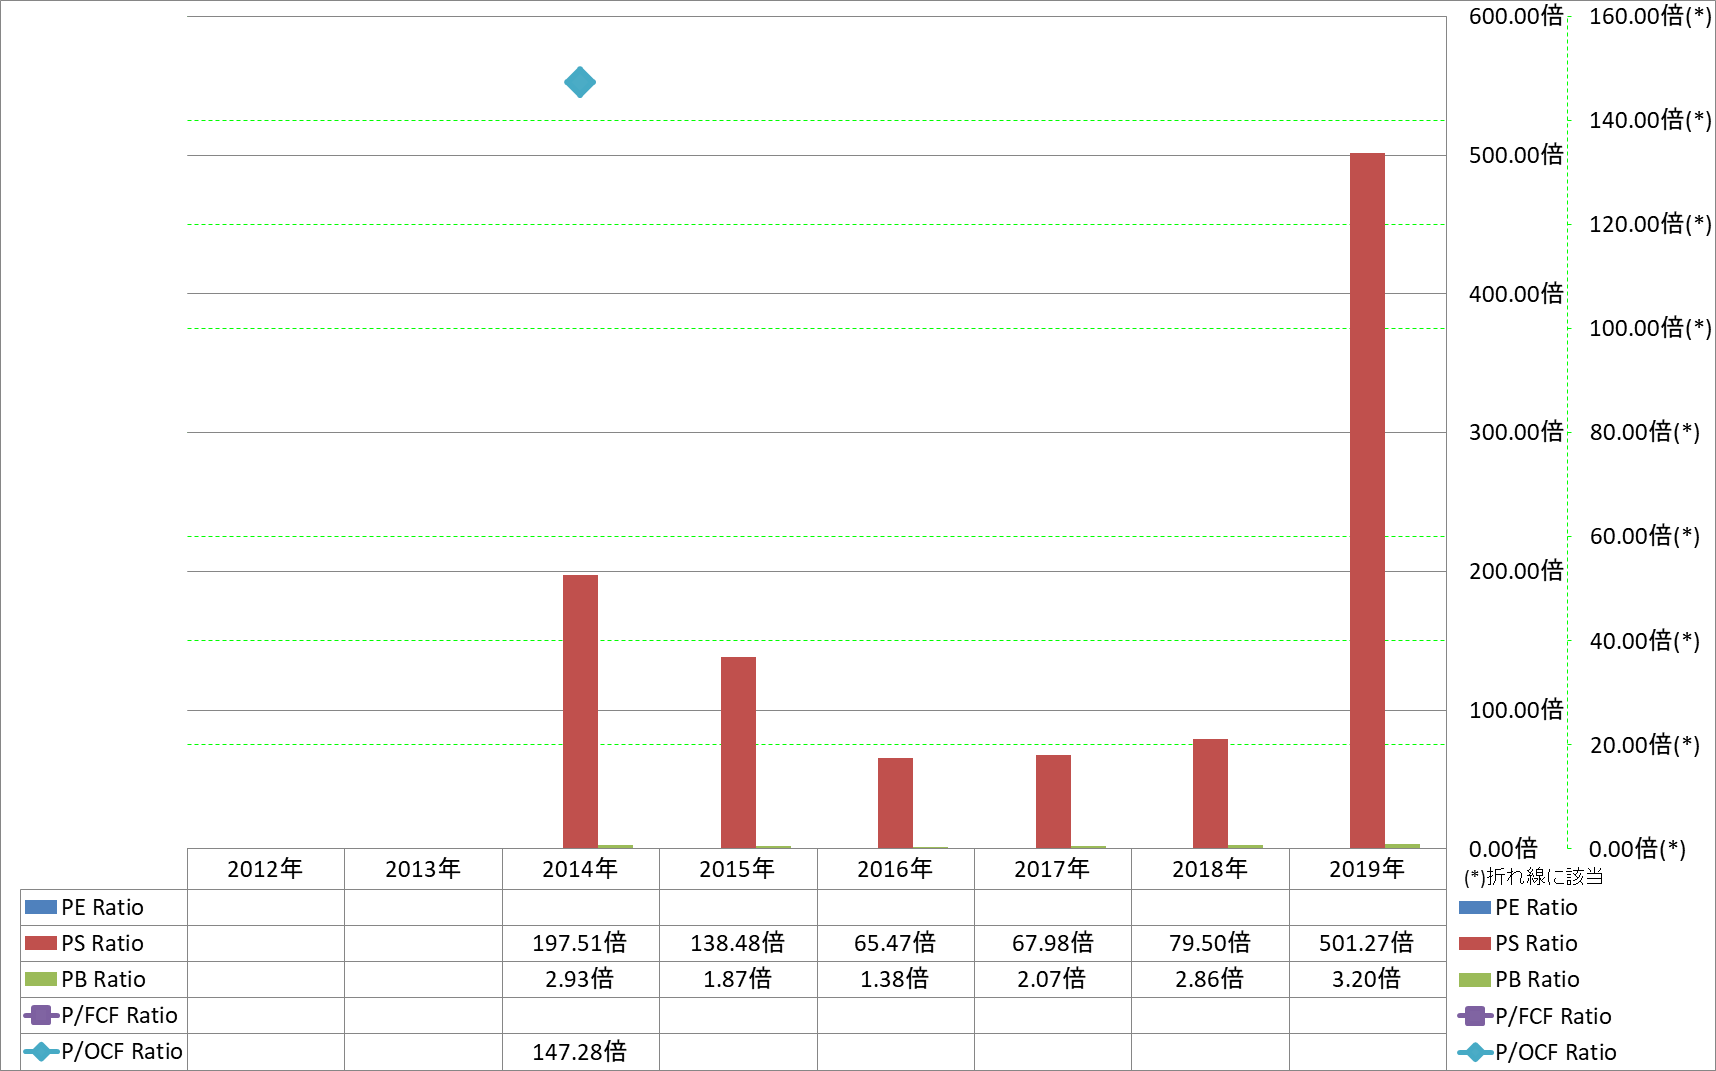
Task: Click the PE Ratio label in left legend
Action: (x=103, y=907)
